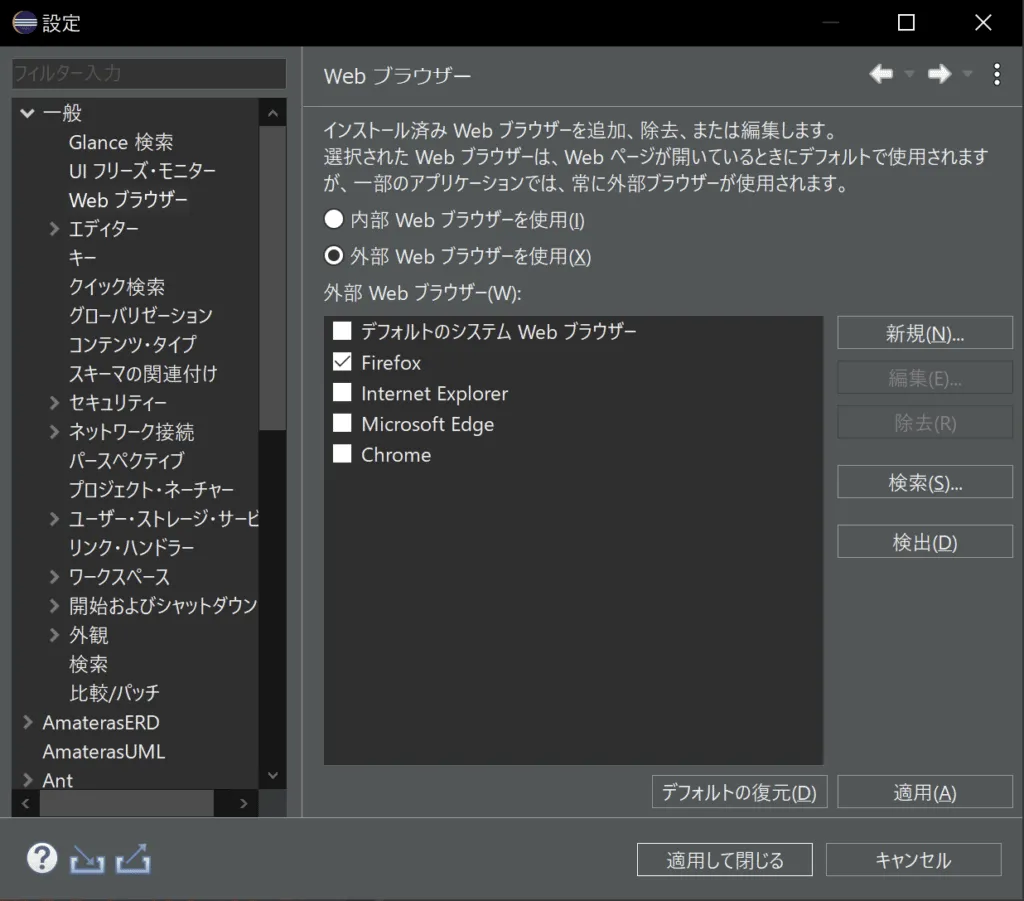The image size is (1024, 901).
Task: Click 適用して閉じる button
Action: pos(725,860)
